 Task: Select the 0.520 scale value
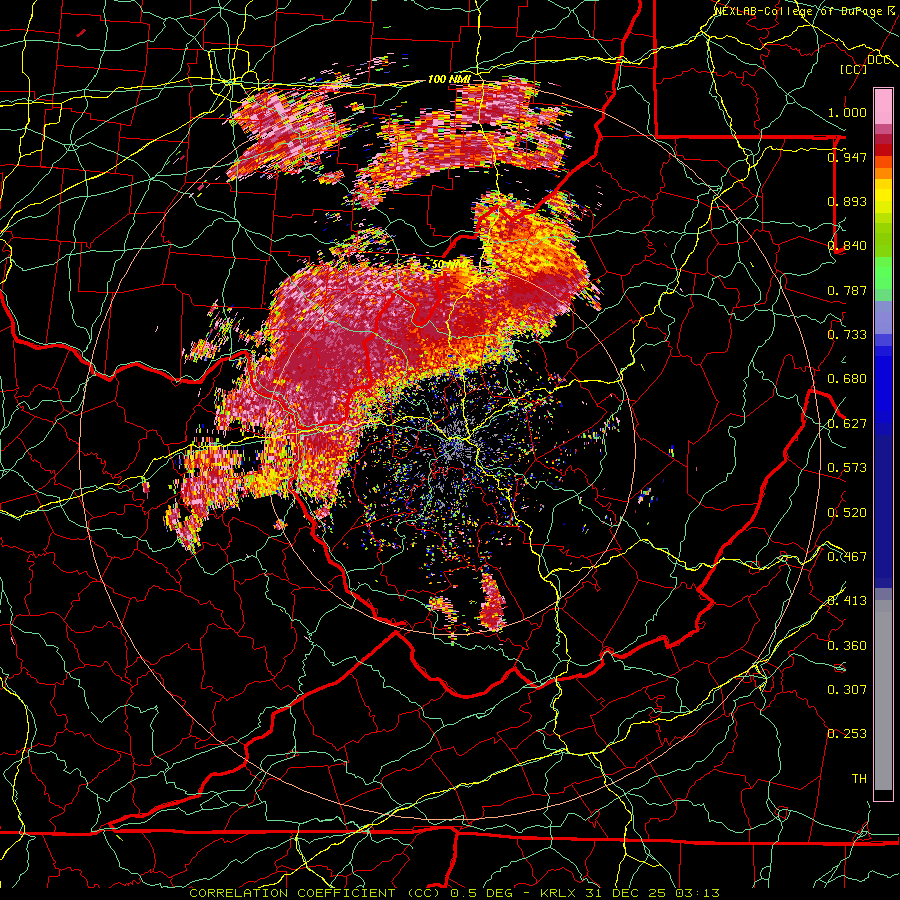(847, 513)
